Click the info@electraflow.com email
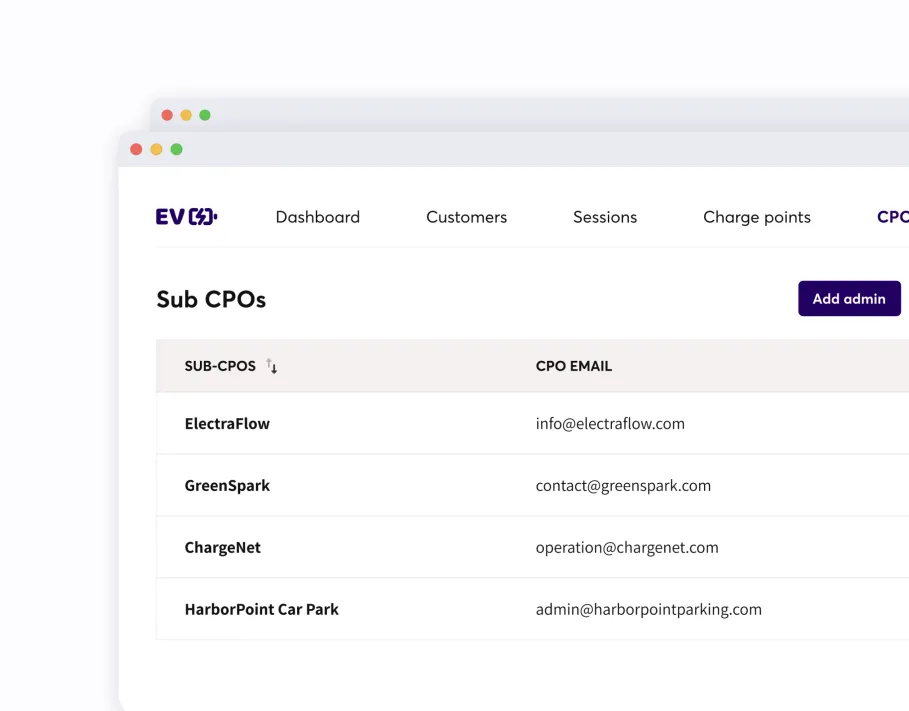909x711 pixels. click(x=610, y=424)
